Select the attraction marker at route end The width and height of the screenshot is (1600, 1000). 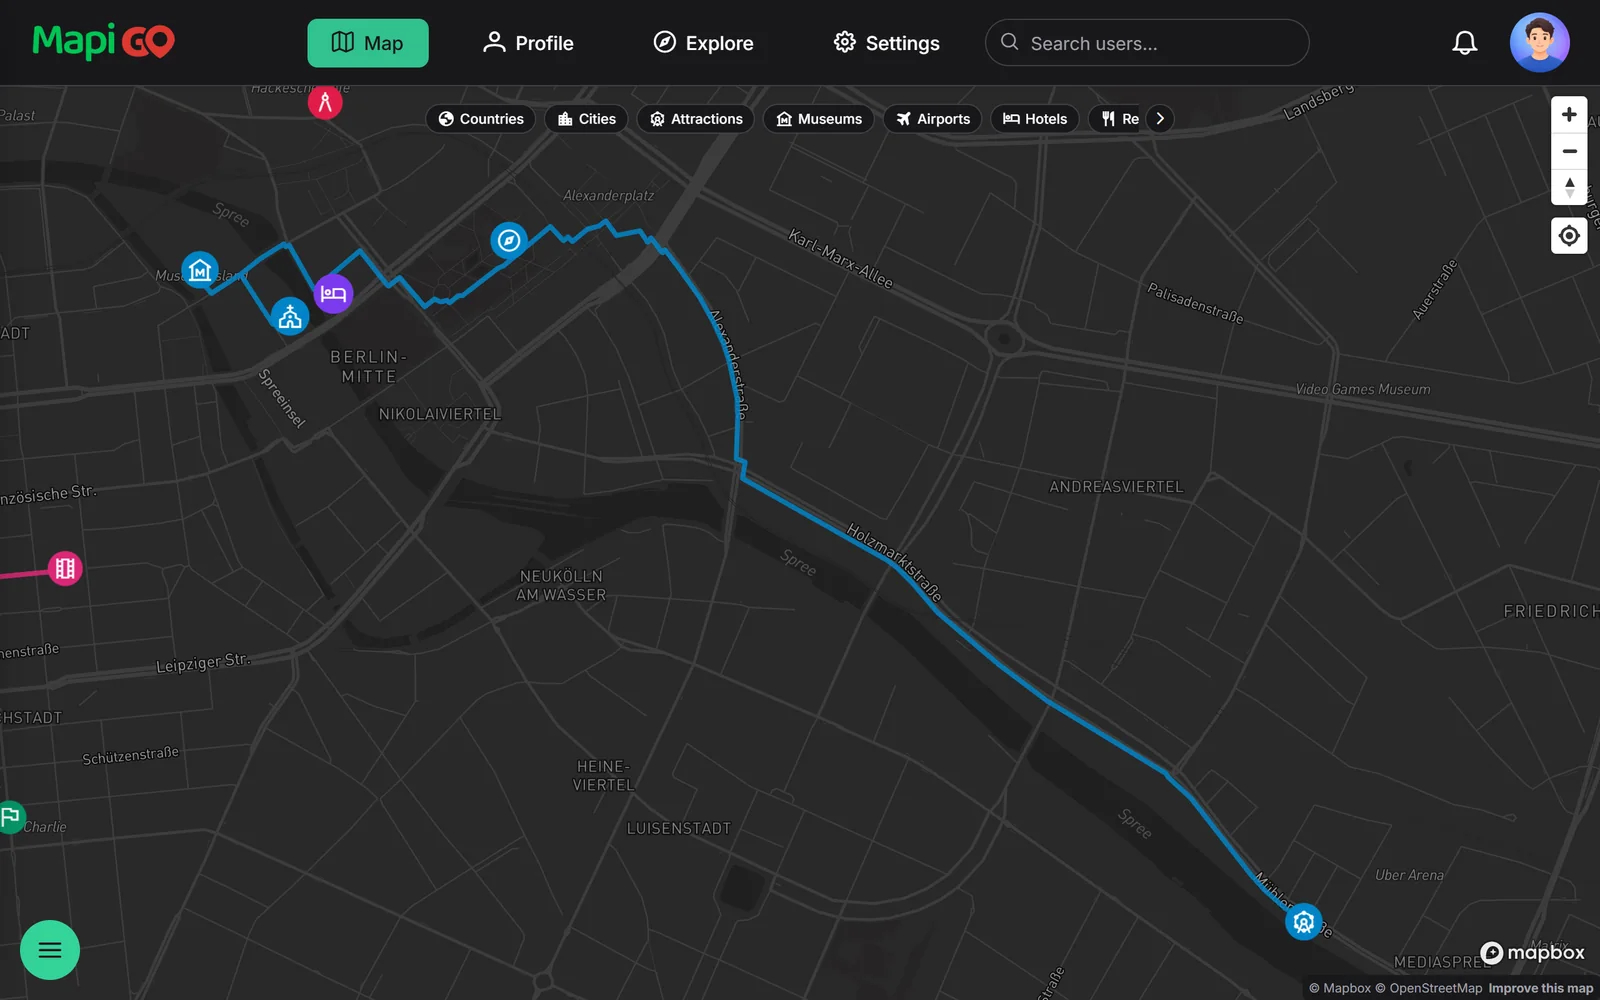click(x=1303, y=922)
